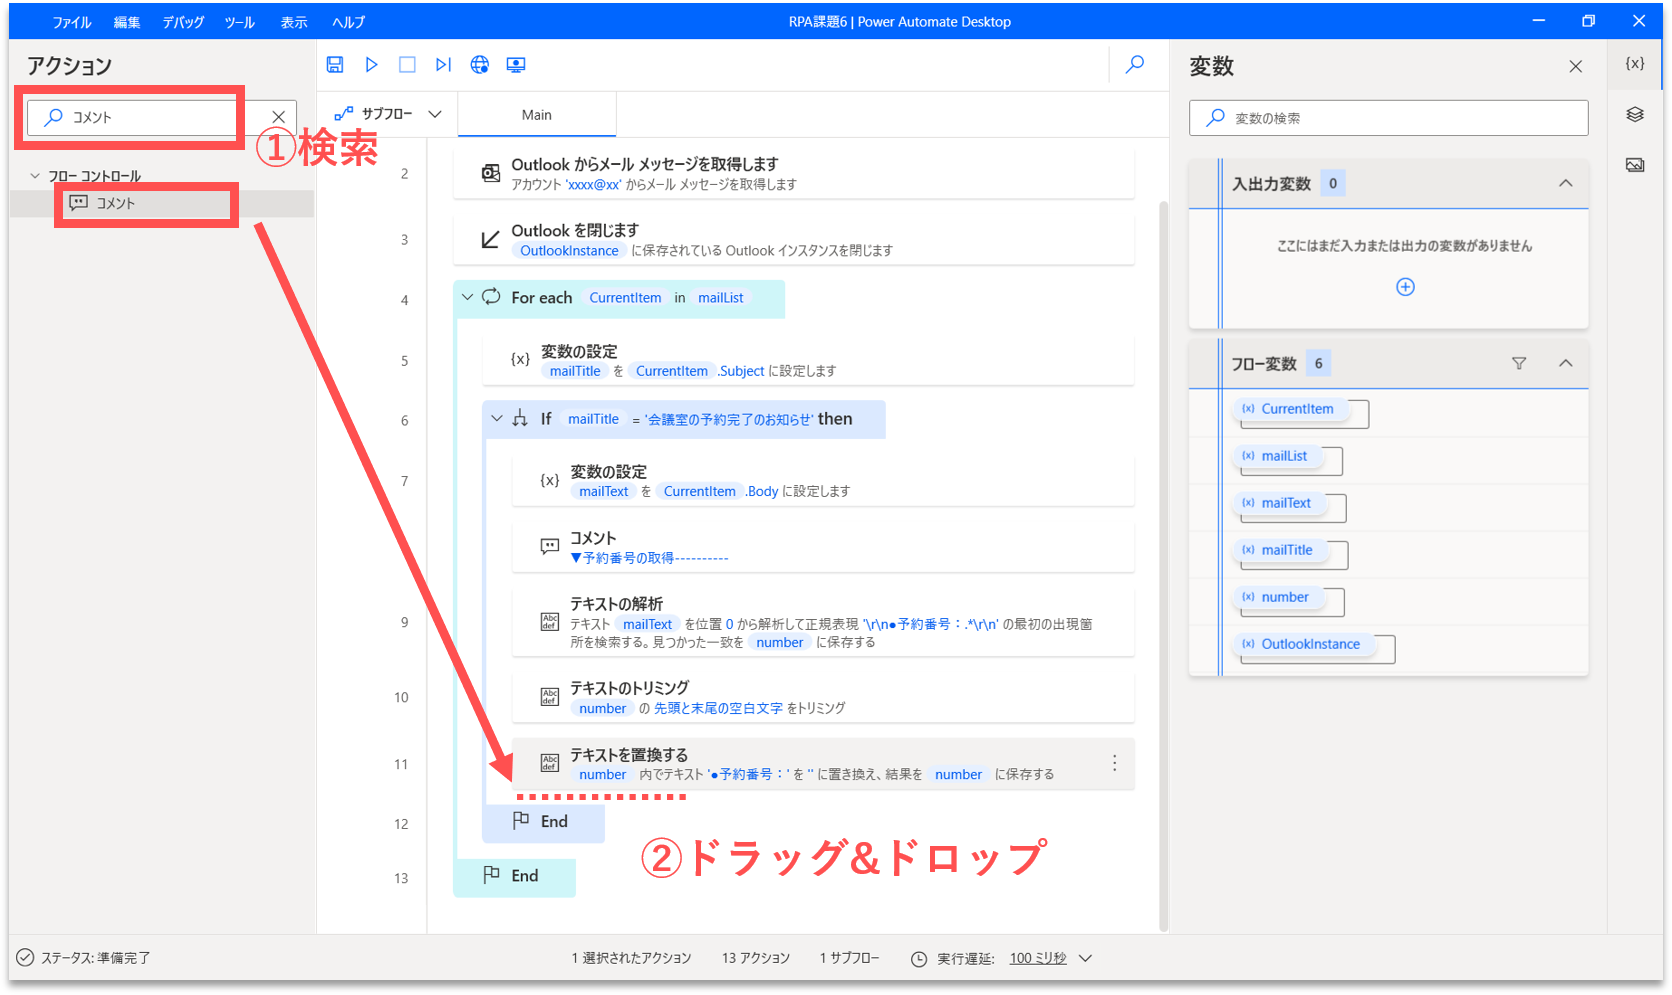Image resolution: width=1672 pixels, height=995 pixels.
Task: Run next action step icon
Action: tap(443, 65)
